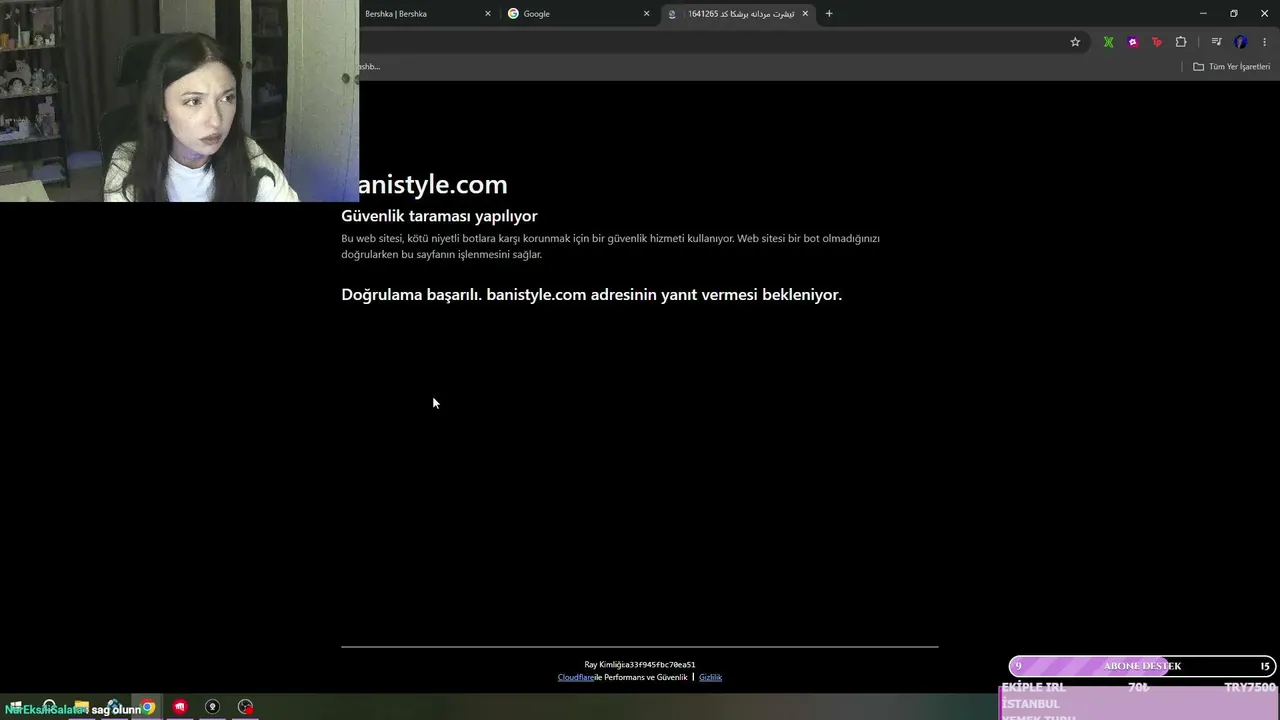Click the ABONE DESTEK progress bar
Screen dimensions: 1280x720
[1142, 667]
